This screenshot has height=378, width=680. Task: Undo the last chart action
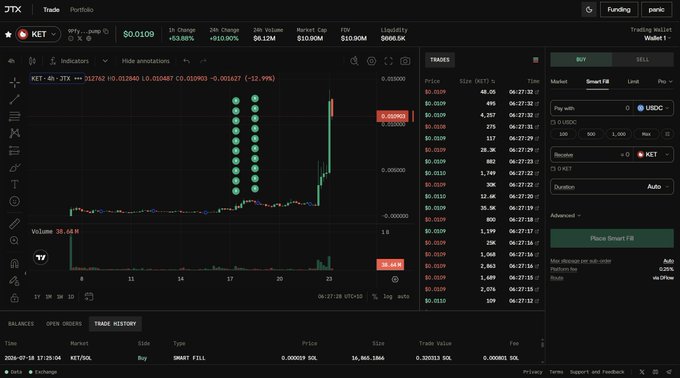[x=186, y=61]
